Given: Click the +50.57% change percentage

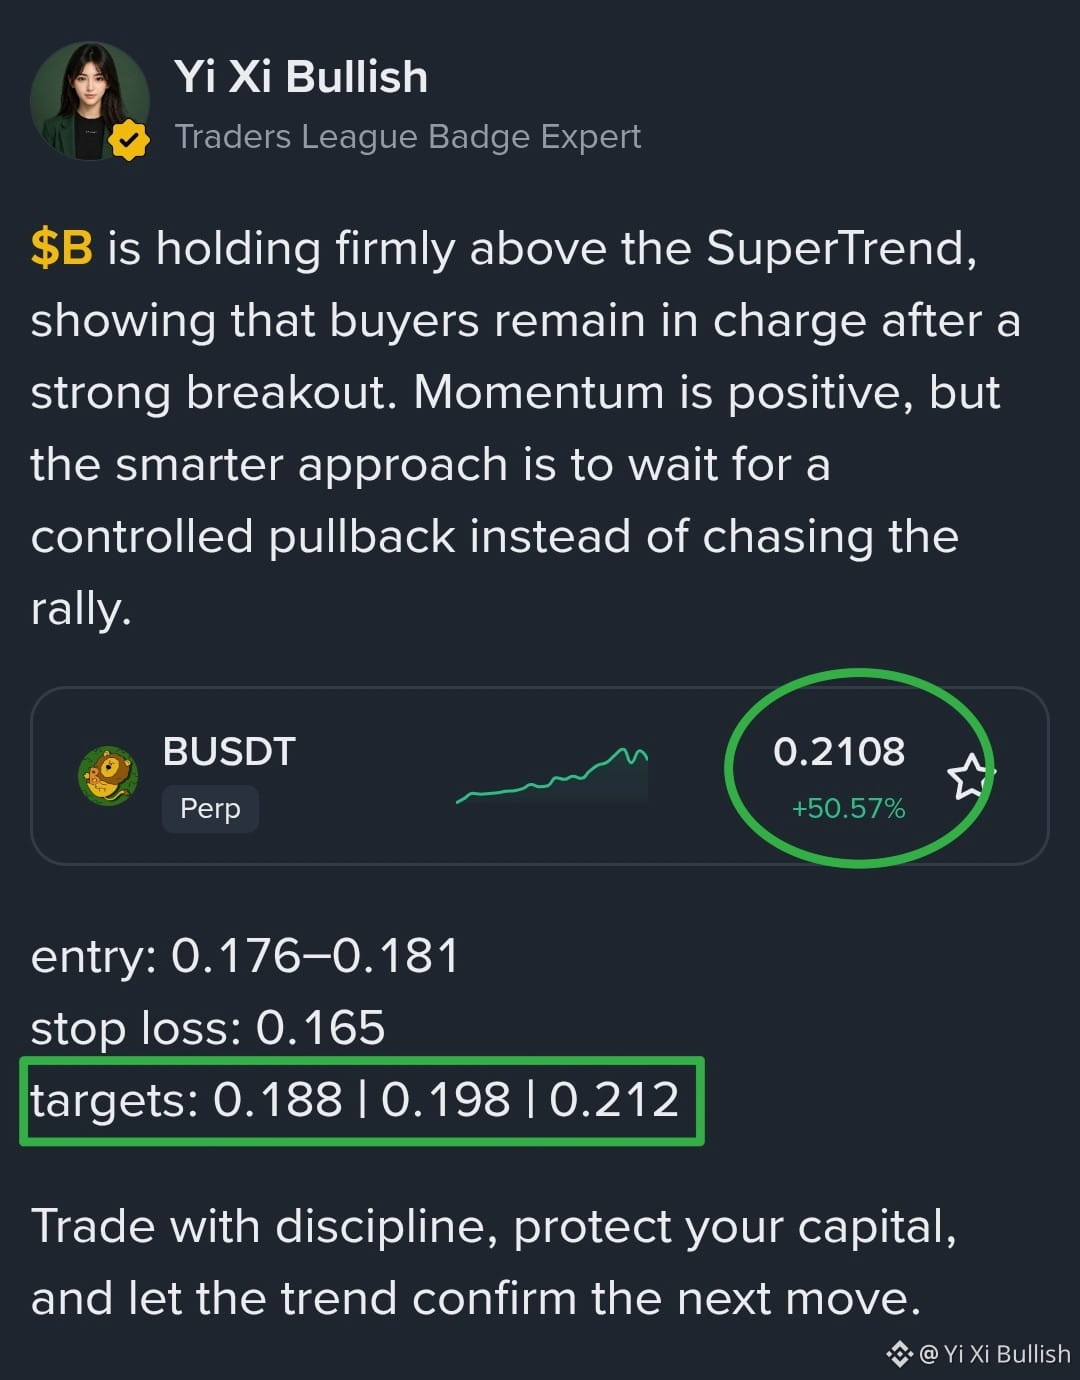Looking at the screenshot, I should click(x=848, y=808).
